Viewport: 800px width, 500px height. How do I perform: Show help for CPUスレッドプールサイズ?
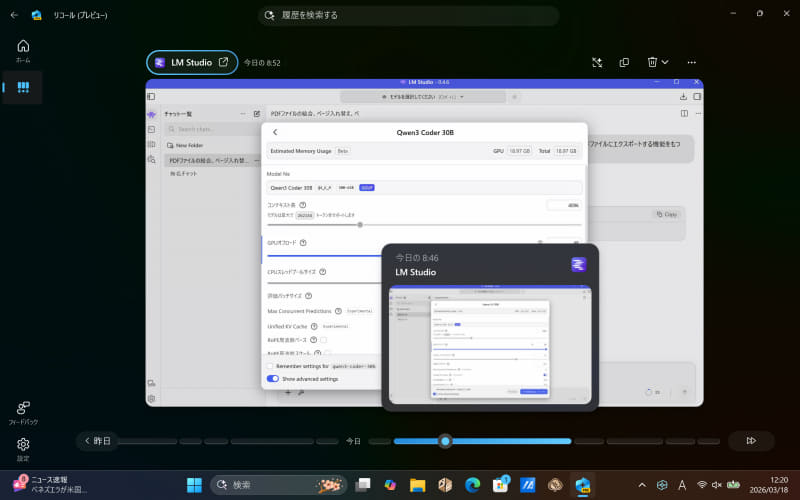322,272
